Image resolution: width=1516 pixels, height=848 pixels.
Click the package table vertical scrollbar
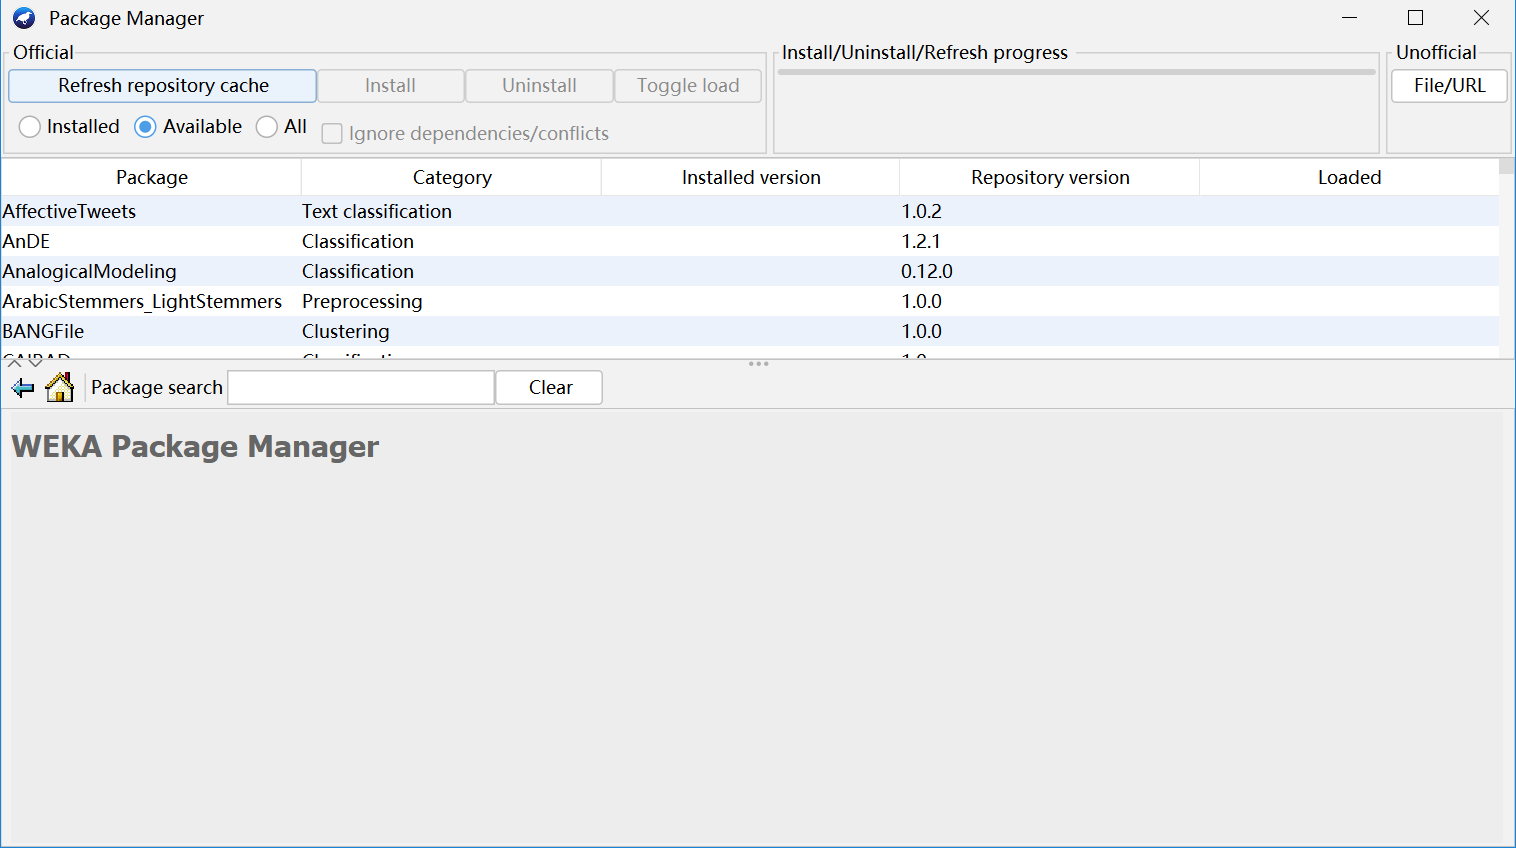click(x=1507, y=258)
